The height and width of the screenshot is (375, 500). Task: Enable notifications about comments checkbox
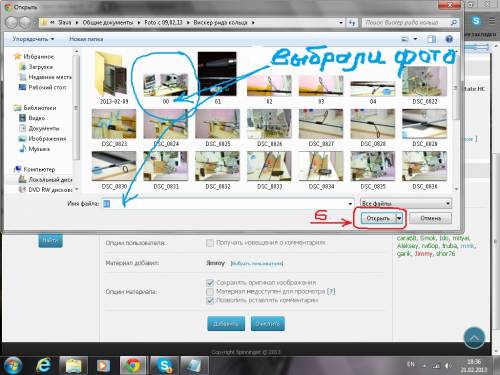pos(210,243)
